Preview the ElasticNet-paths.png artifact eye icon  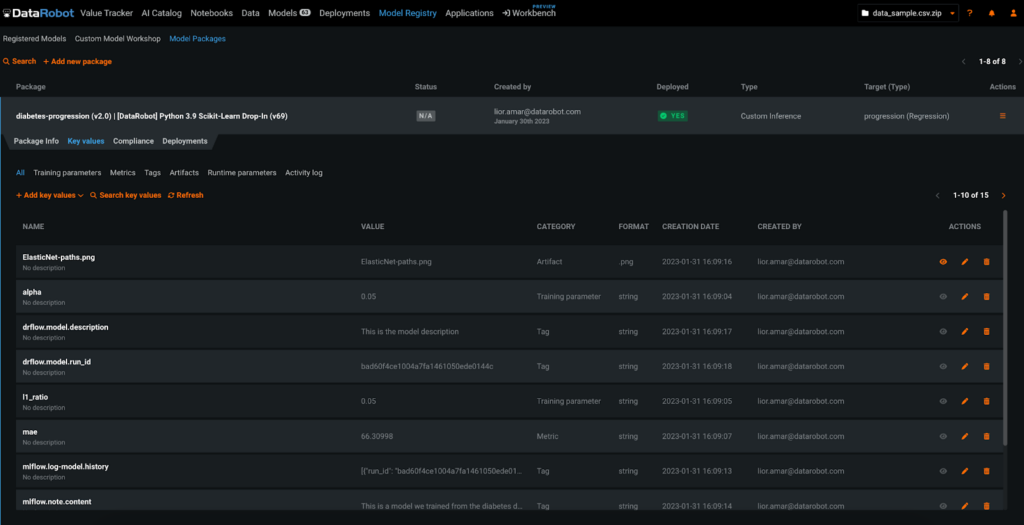tap(943, 261)
